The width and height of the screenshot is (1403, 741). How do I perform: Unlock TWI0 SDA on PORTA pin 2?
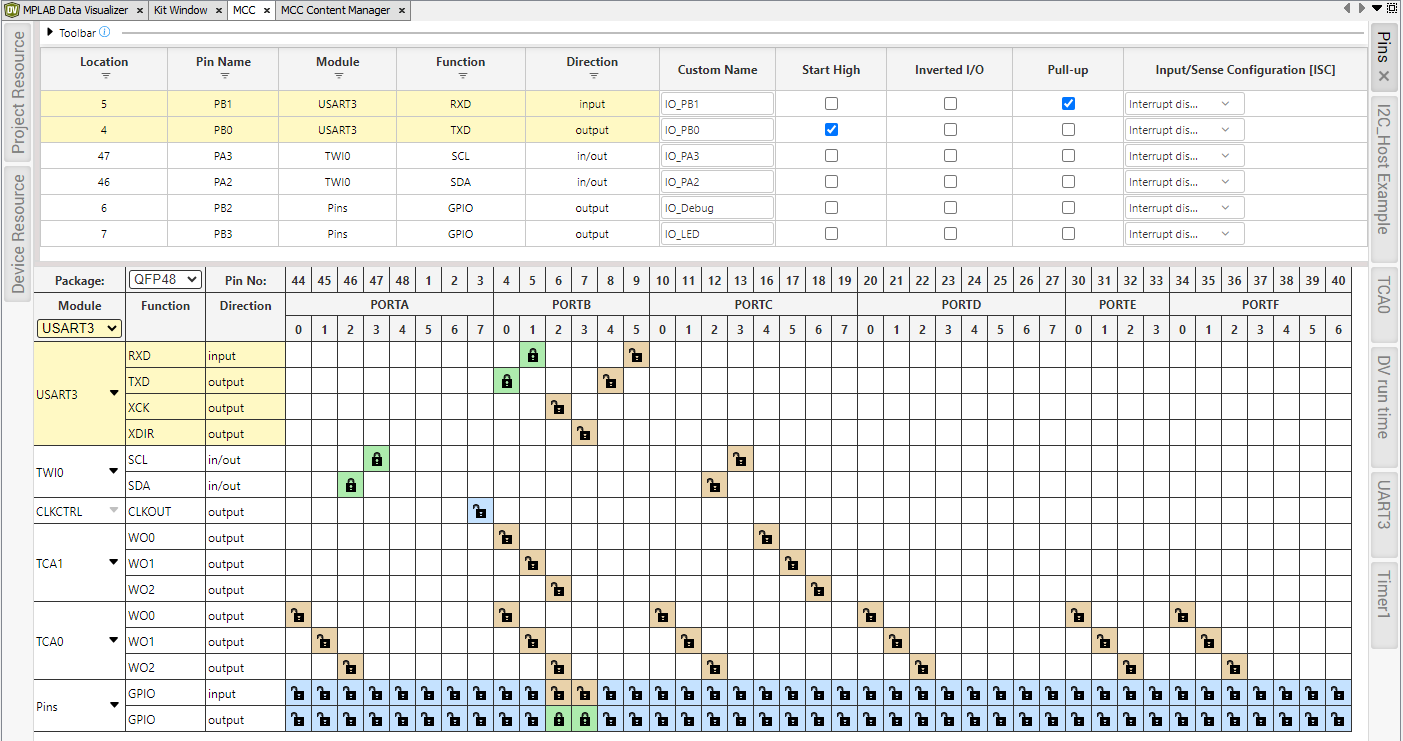pyautogui.click(x=350, y=485)
